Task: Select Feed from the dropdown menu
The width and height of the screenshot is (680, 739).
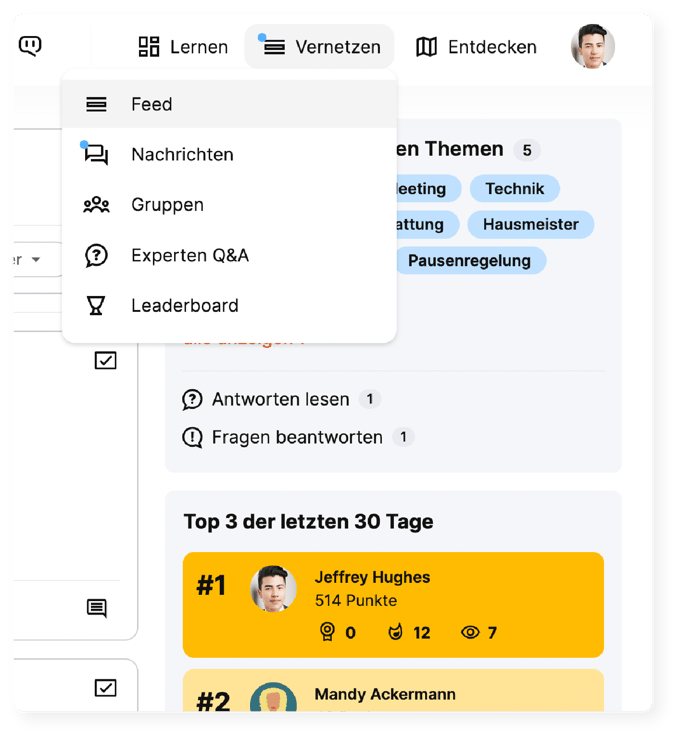Action: tap(151, 104)
